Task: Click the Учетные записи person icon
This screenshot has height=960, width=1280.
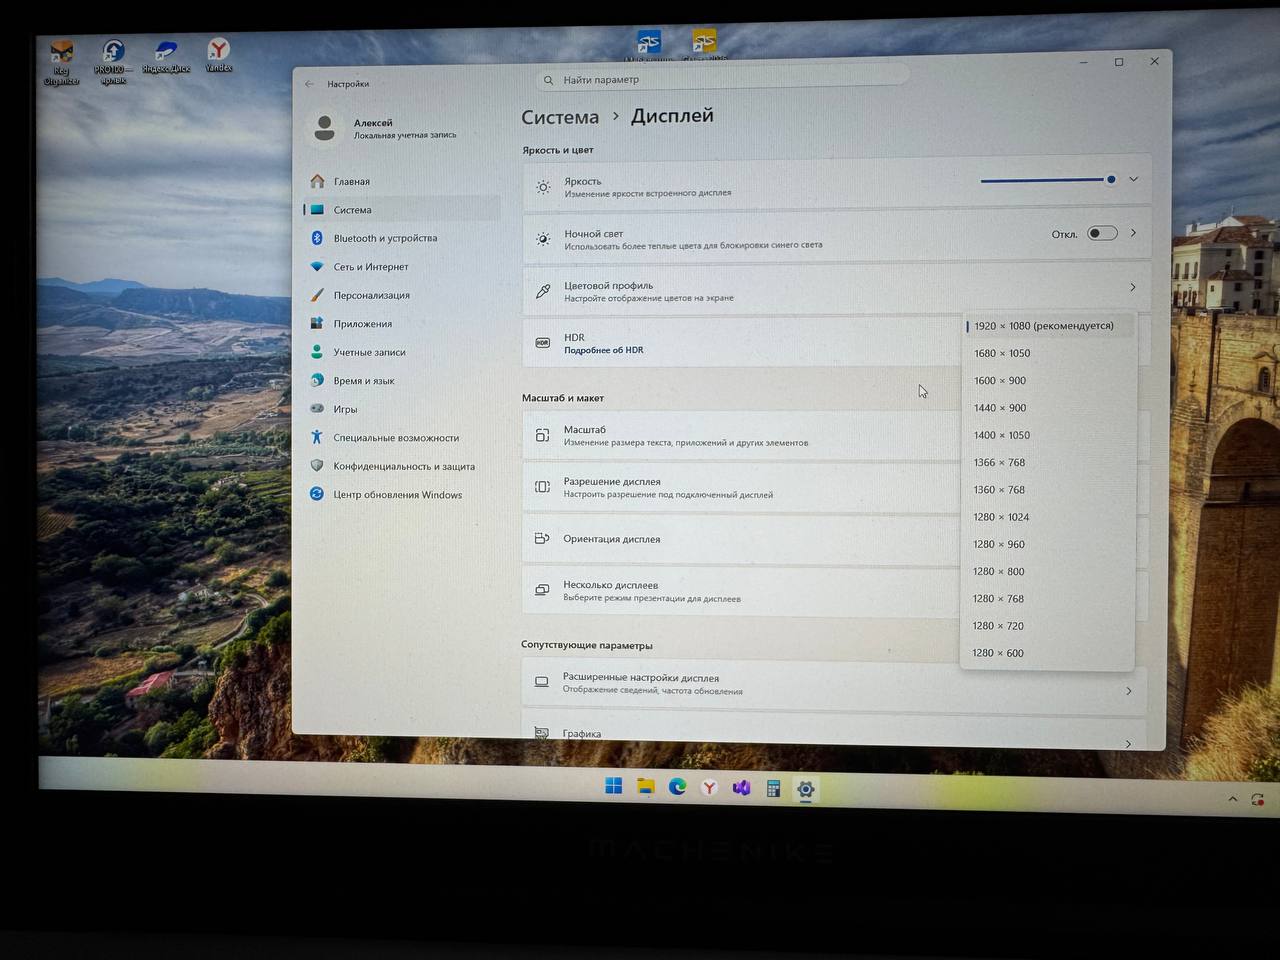Action: 317,352
